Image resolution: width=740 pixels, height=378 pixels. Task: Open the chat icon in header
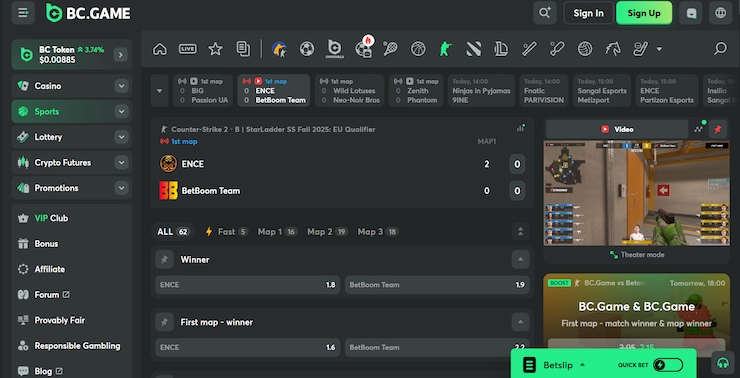tap(690, 13)
